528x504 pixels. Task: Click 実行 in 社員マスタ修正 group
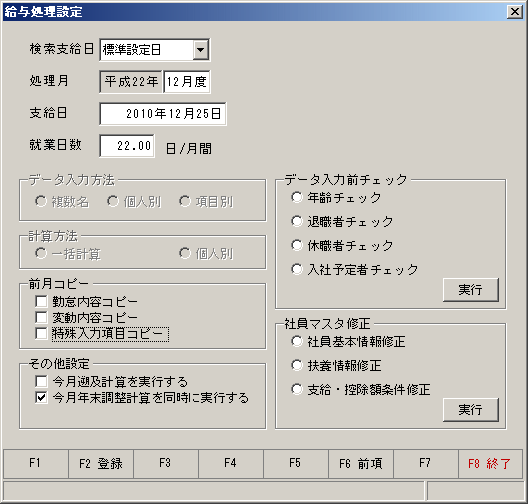470,410
